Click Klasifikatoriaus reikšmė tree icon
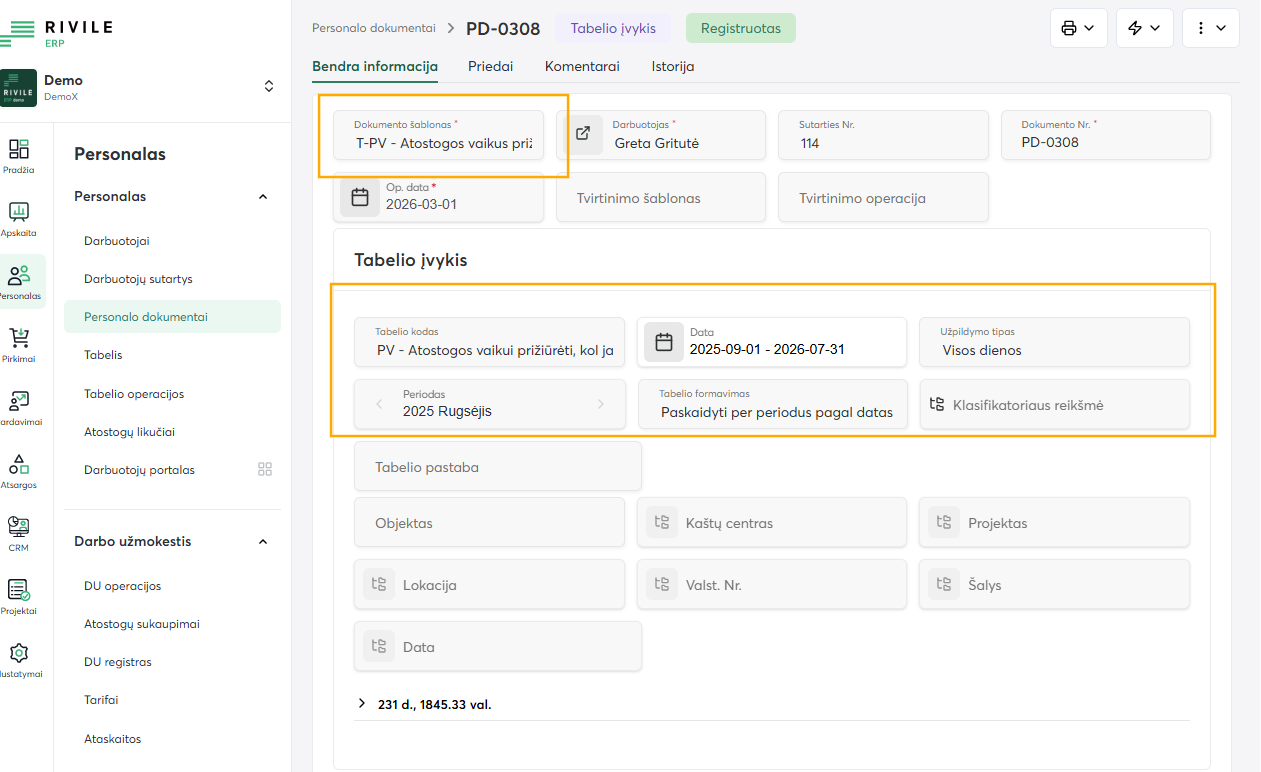The height and width of the screenshot is (772, 1261). click(937, 405)
